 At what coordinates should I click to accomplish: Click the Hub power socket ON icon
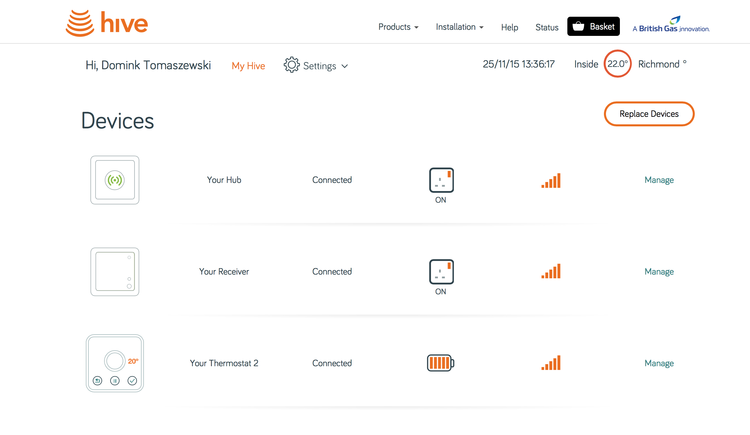point(441,180)
